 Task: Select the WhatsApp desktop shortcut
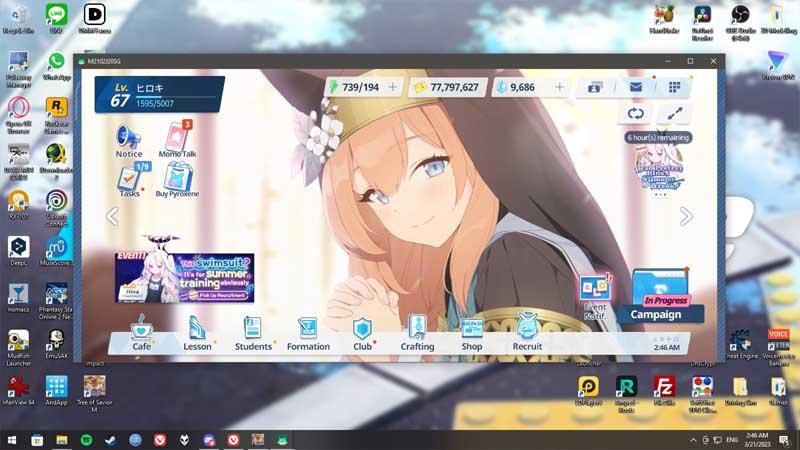pyautogui.click(x=56, y=66)
